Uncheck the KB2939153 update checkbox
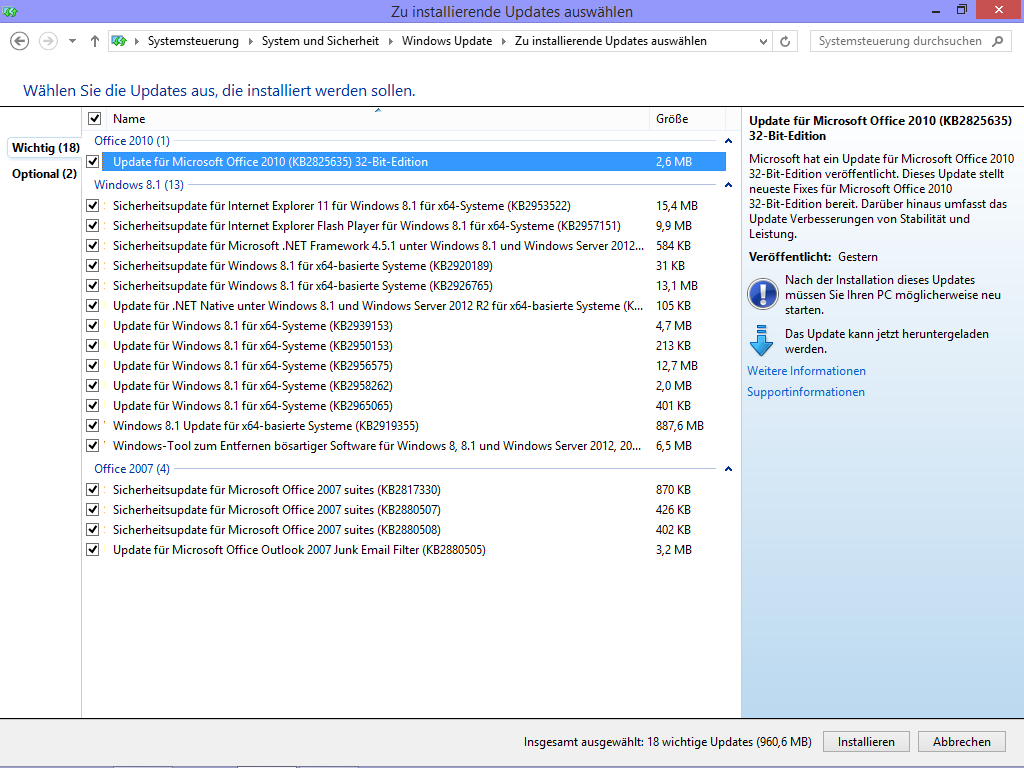This screenshot has width=1024, height=768. pyautogui.click(x=93, y=325)
